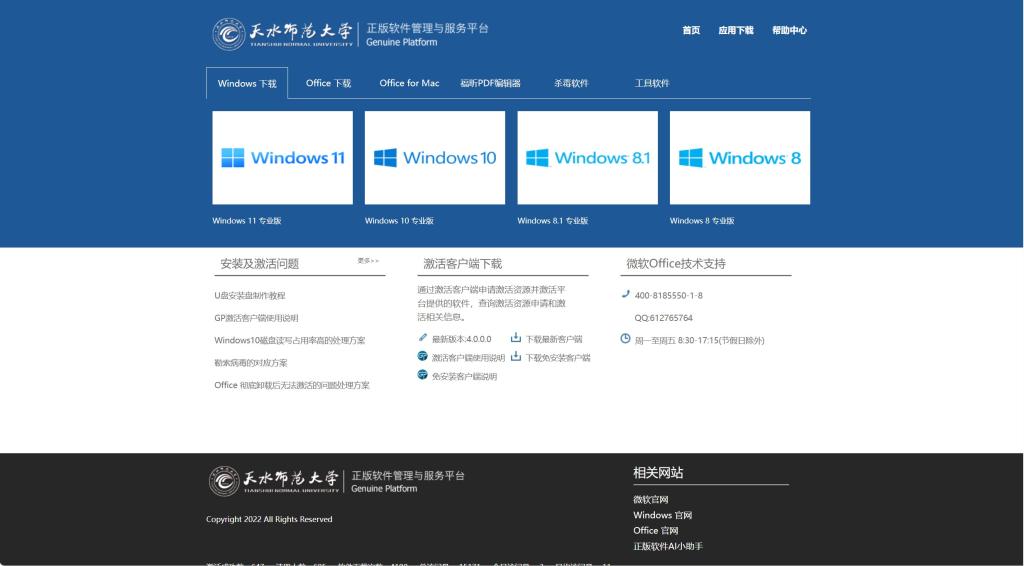Image resolution: width=1024 pixels, height=566 pixels.
Task: Open 微软官网 in footer links
Action: (x=650, y=499)
